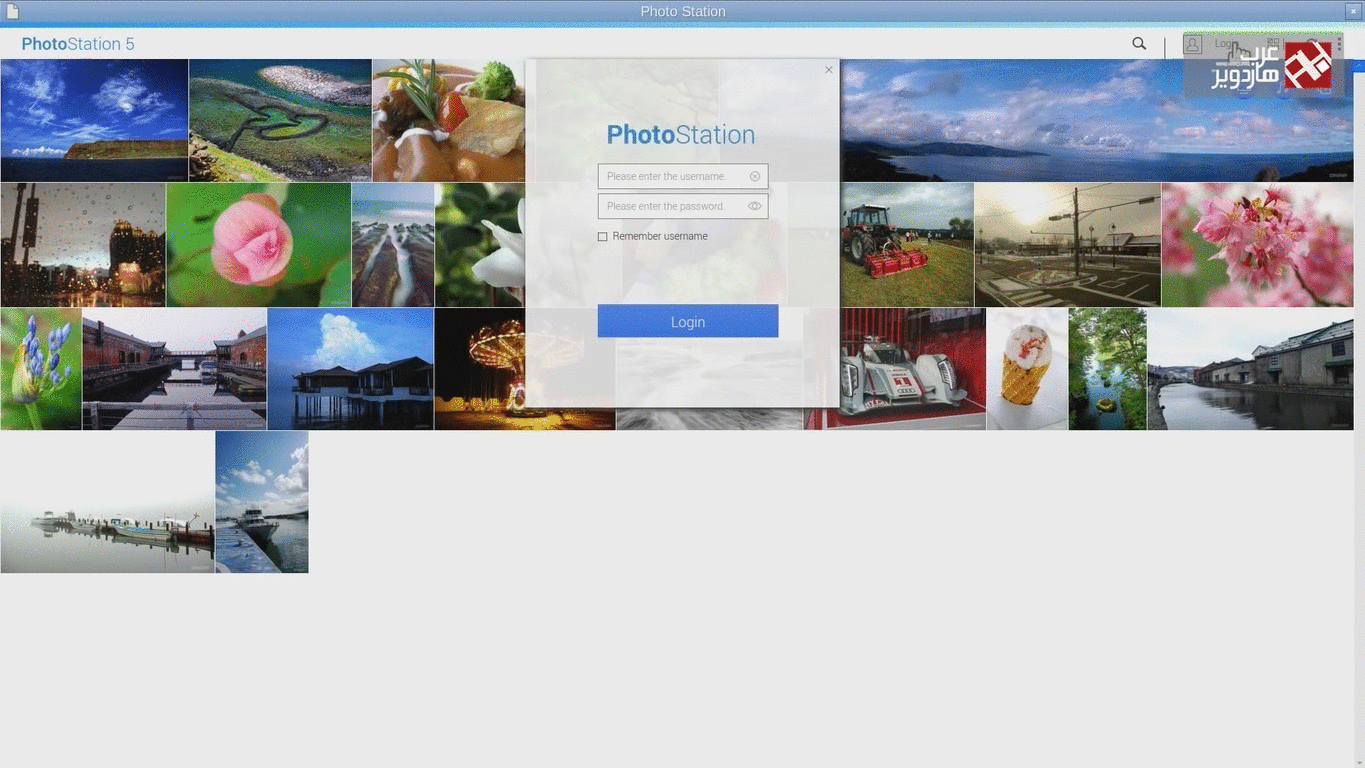This screenshot has height=768, width=1365.
Task: Open the heart-shaped island aerial photo
Action: point(280,120)
